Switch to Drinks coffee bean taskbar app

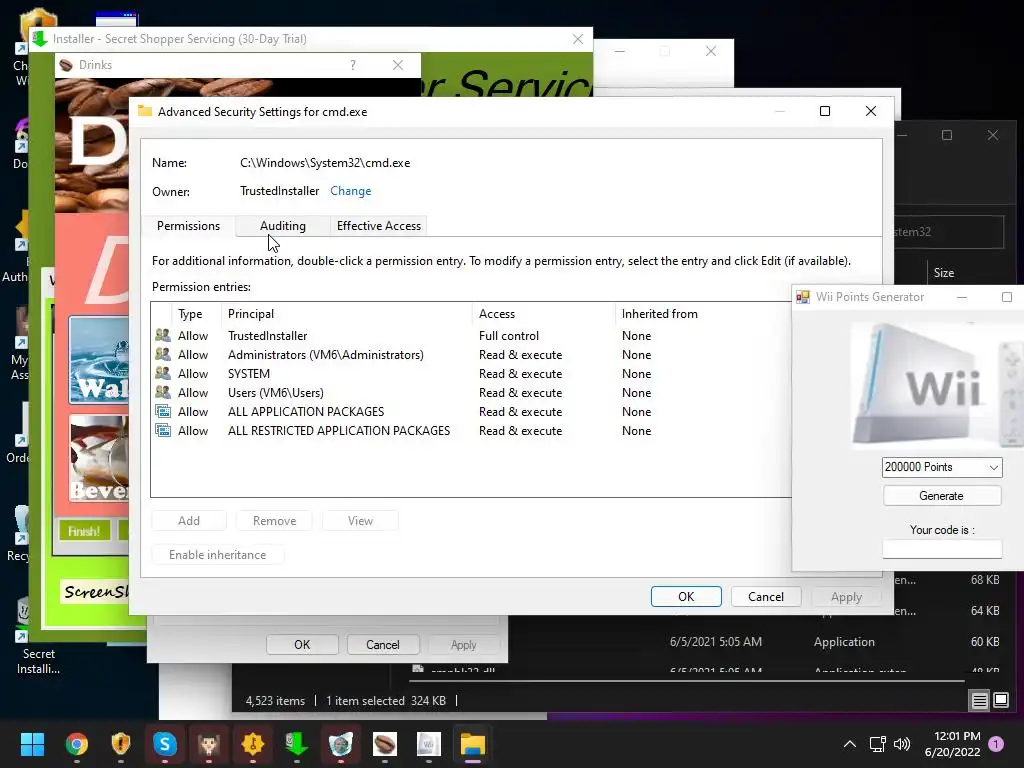385,744
